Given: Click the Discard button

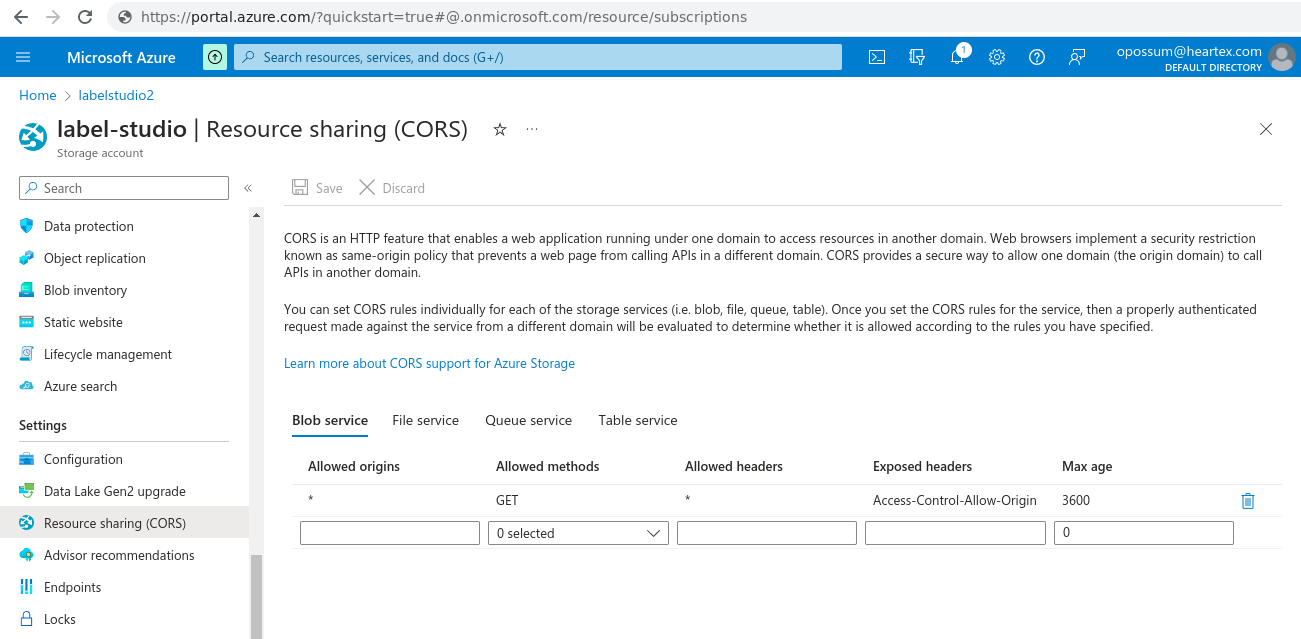Looking at the screenshot, I should 392,188.
